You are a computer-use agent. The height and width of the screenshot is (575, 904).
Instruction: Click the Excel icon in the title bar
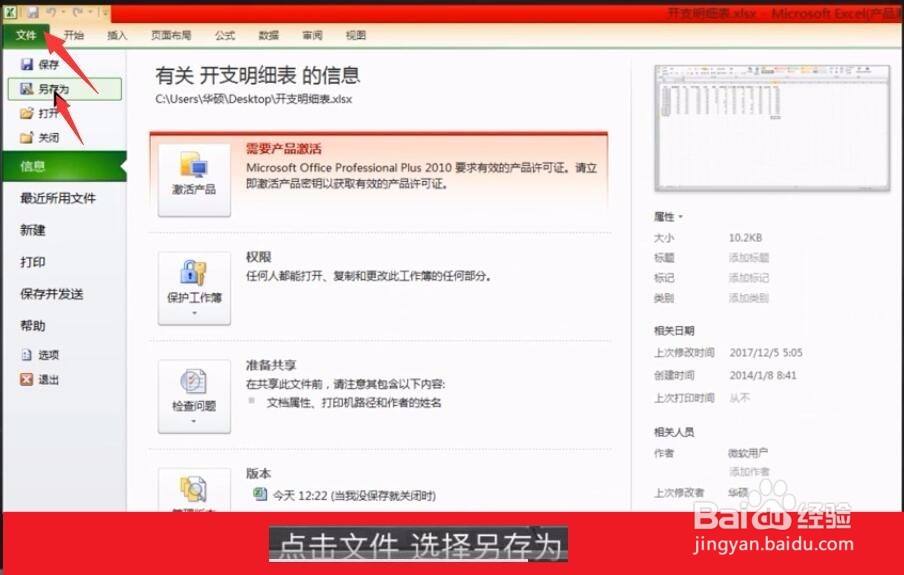(x=9, y=12)
